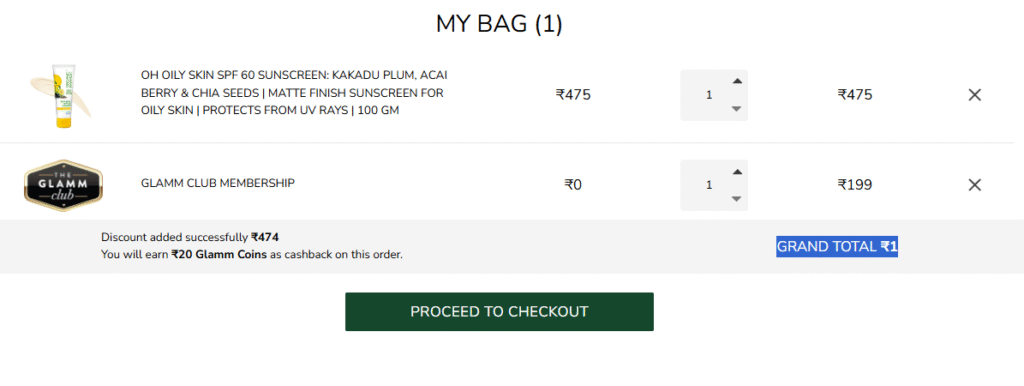Increase sunscreen quantity with up arrow
Viewport: 1024px width, 386px height.
point(737,82)
